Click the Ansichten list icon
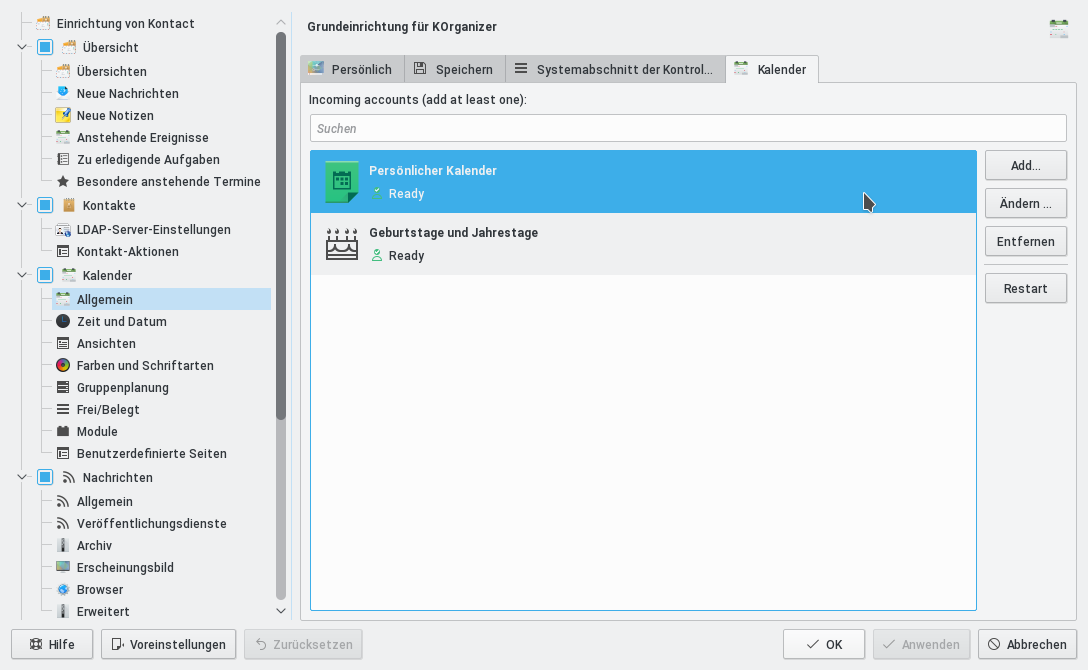Viewport: 1088px width, 670px height. (63, 343)
